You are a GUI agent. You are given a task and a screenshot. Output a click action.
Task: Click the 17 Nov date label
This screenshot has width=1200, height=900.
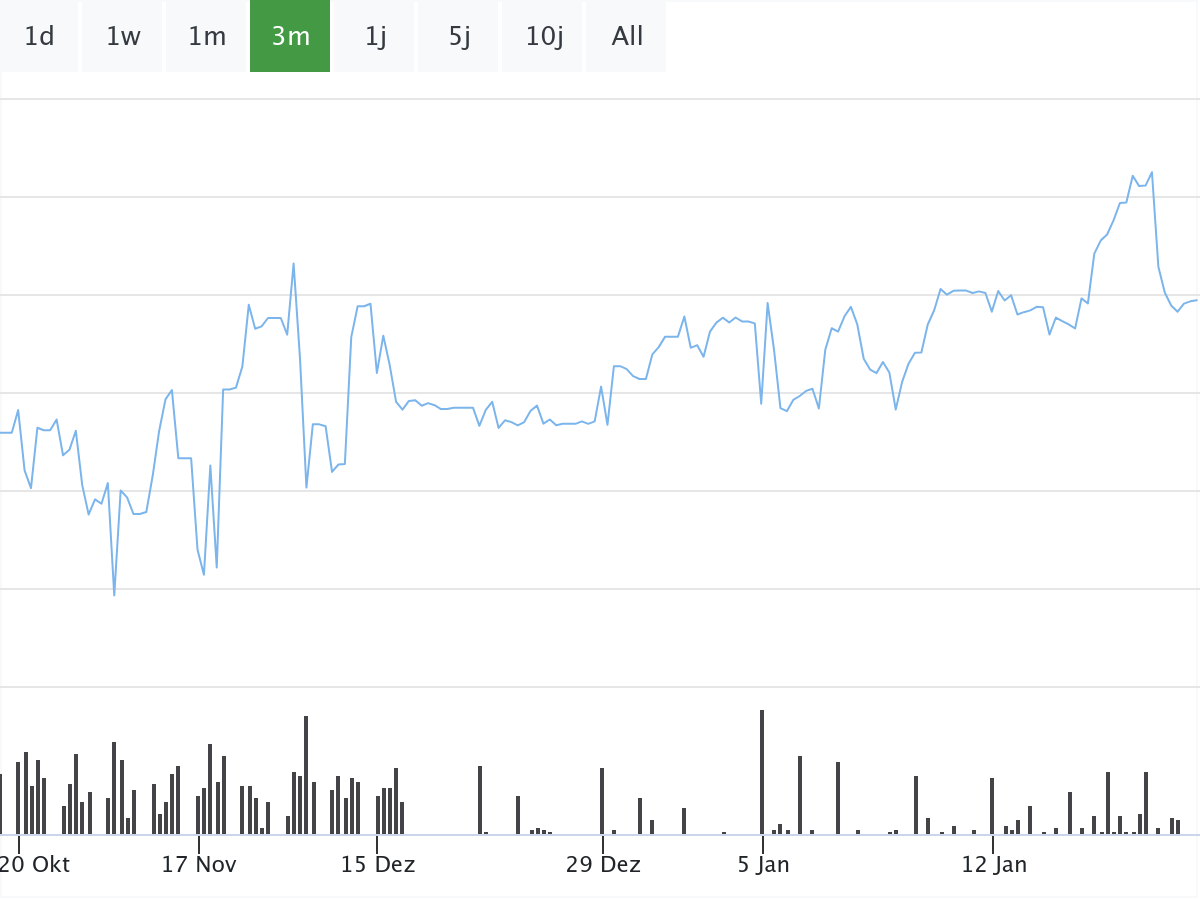click(x=199, y=865)
